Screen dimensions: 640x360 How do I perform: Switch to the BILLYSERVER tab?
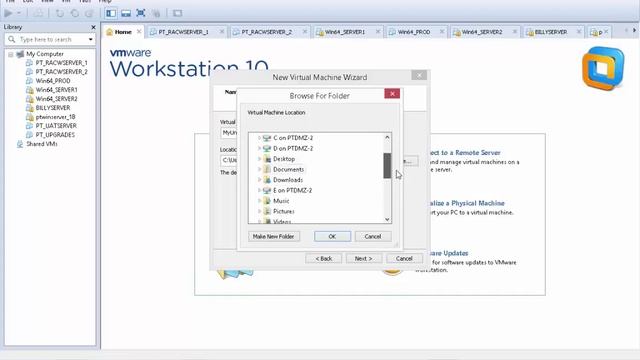pyautogui.click(x=550, y=32)
